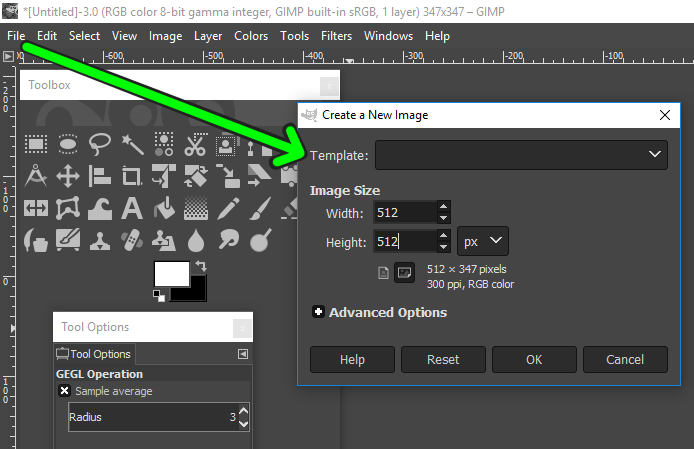Open the Edit menu
This screenshot has height=449, width=694.
tap(47, 36)
